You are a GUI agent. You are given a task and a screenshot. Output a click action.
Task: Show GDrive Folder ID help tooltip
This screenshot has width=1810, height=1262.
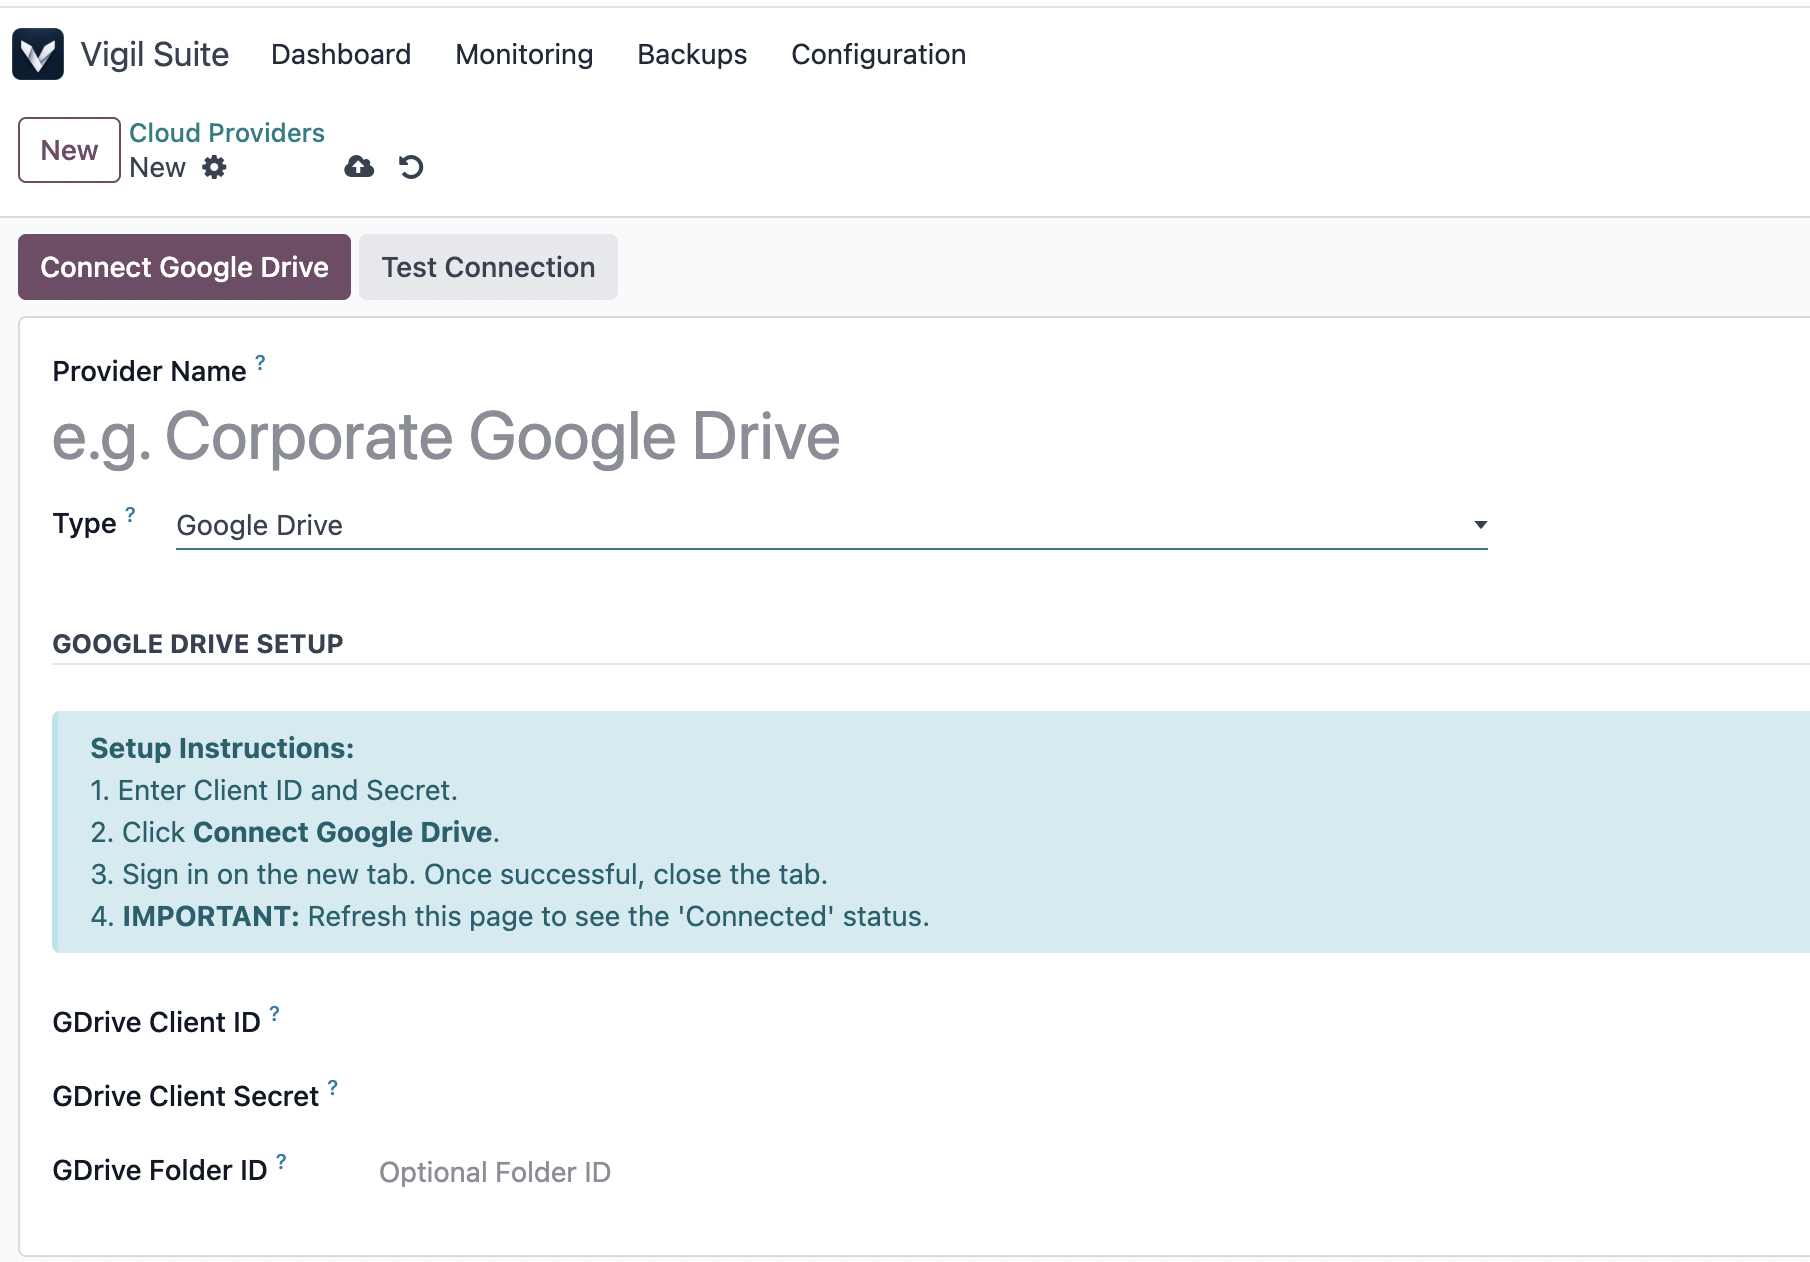[281, 1161]
